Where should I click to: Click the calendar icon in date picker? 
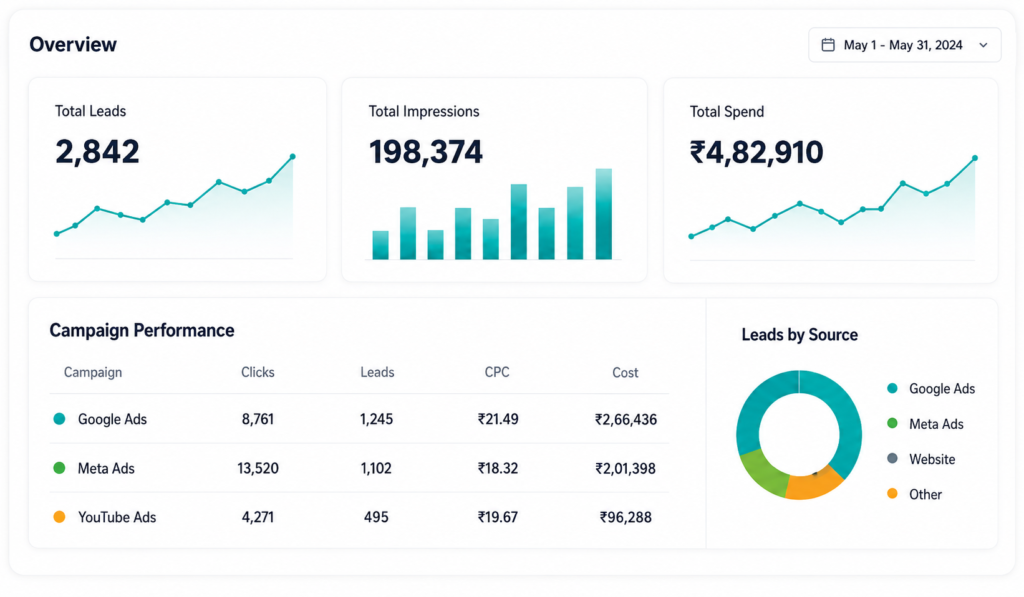point(827,45)
